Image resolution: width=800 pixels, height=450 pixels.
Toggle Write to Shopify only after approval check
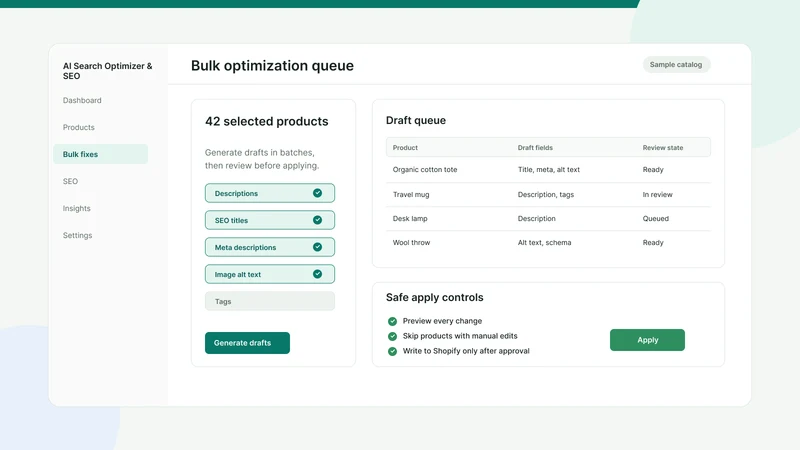pos(392,351)
